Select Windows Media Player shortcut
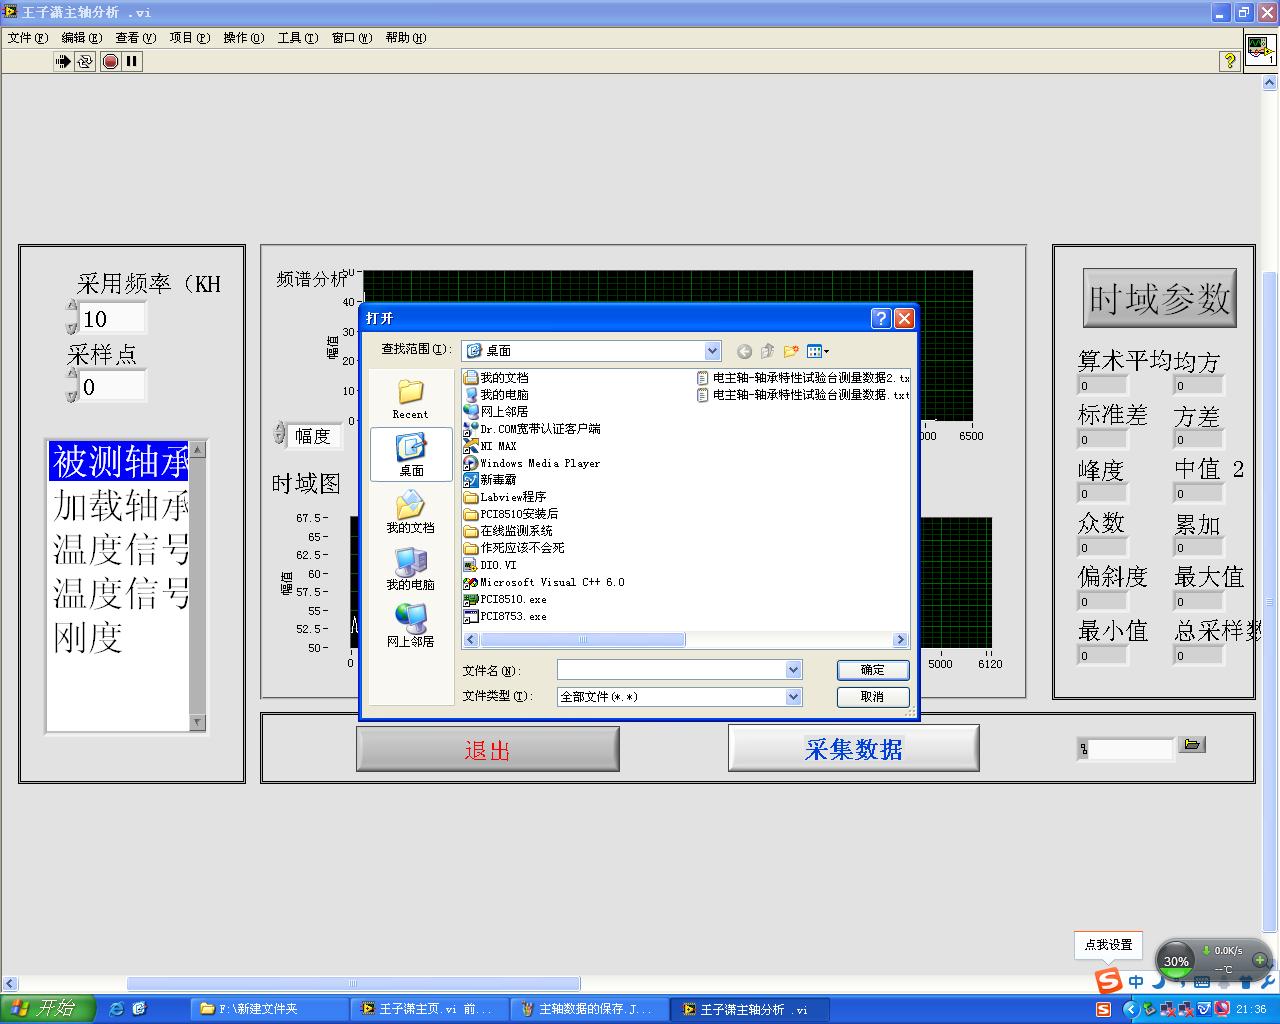 [x=532, y=463]
